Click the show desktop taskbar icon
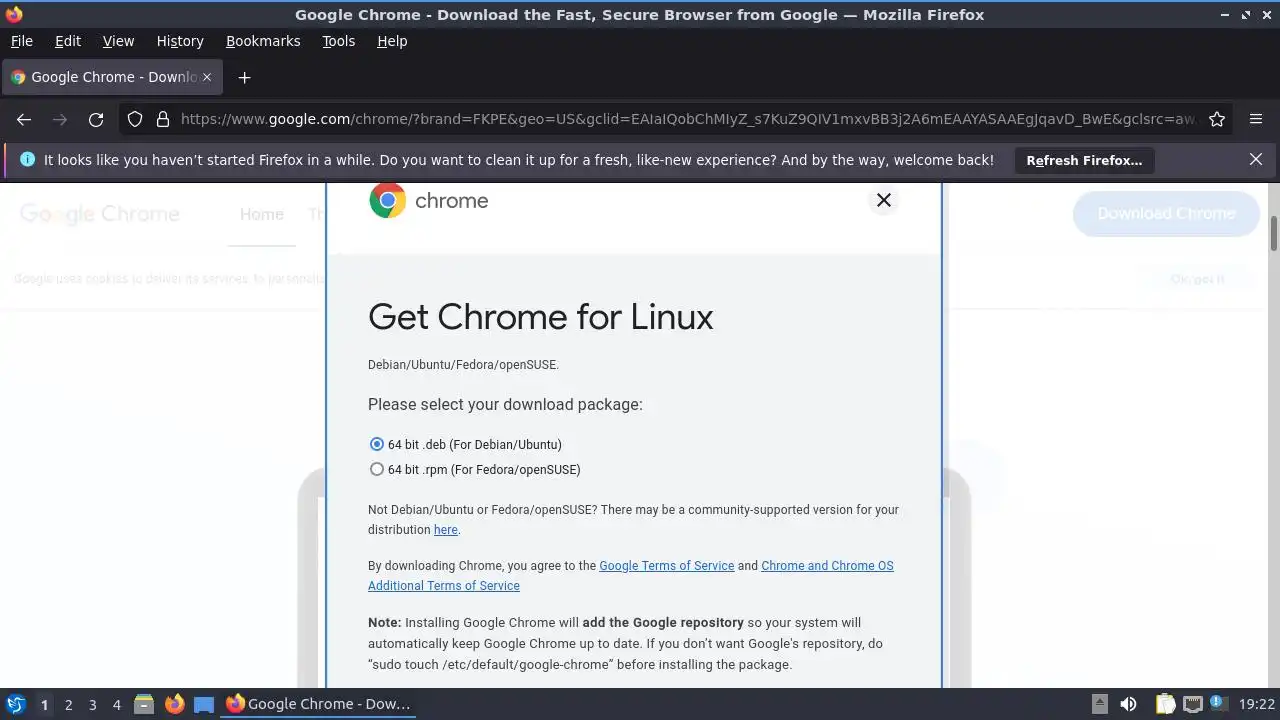 (204, 704)
